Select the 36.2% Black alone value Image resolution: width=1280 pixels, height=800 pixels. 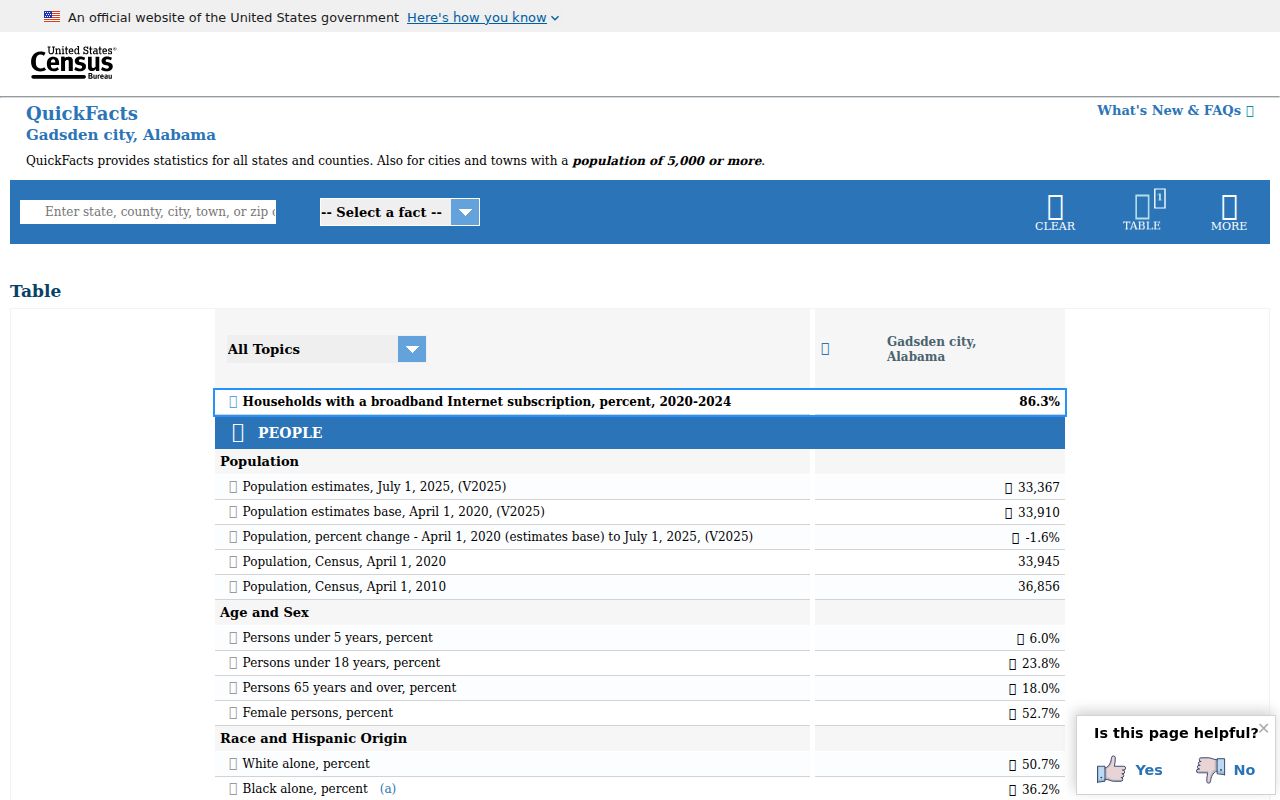(1041, 790)
